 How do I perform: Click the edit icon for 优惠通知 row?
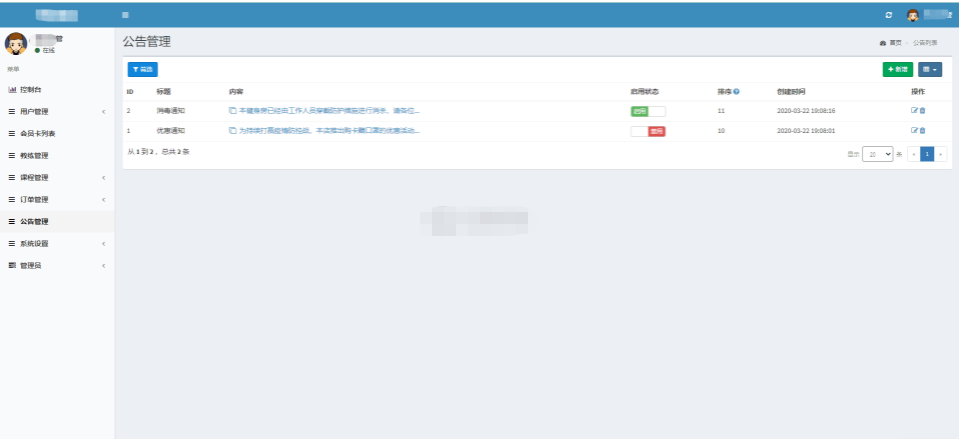(914, 130)
